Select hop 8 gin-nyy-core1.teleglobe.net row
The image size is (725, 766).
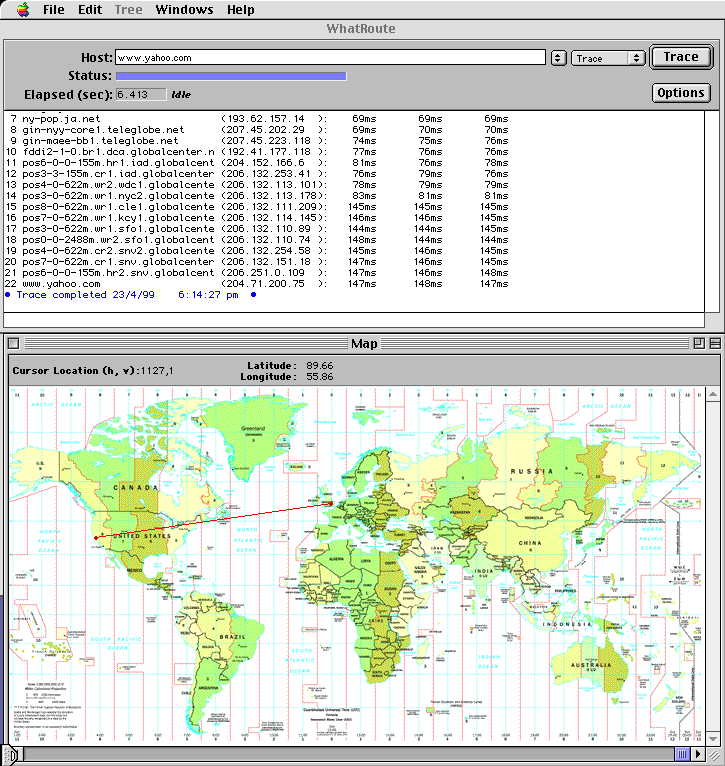coord(256,130)
